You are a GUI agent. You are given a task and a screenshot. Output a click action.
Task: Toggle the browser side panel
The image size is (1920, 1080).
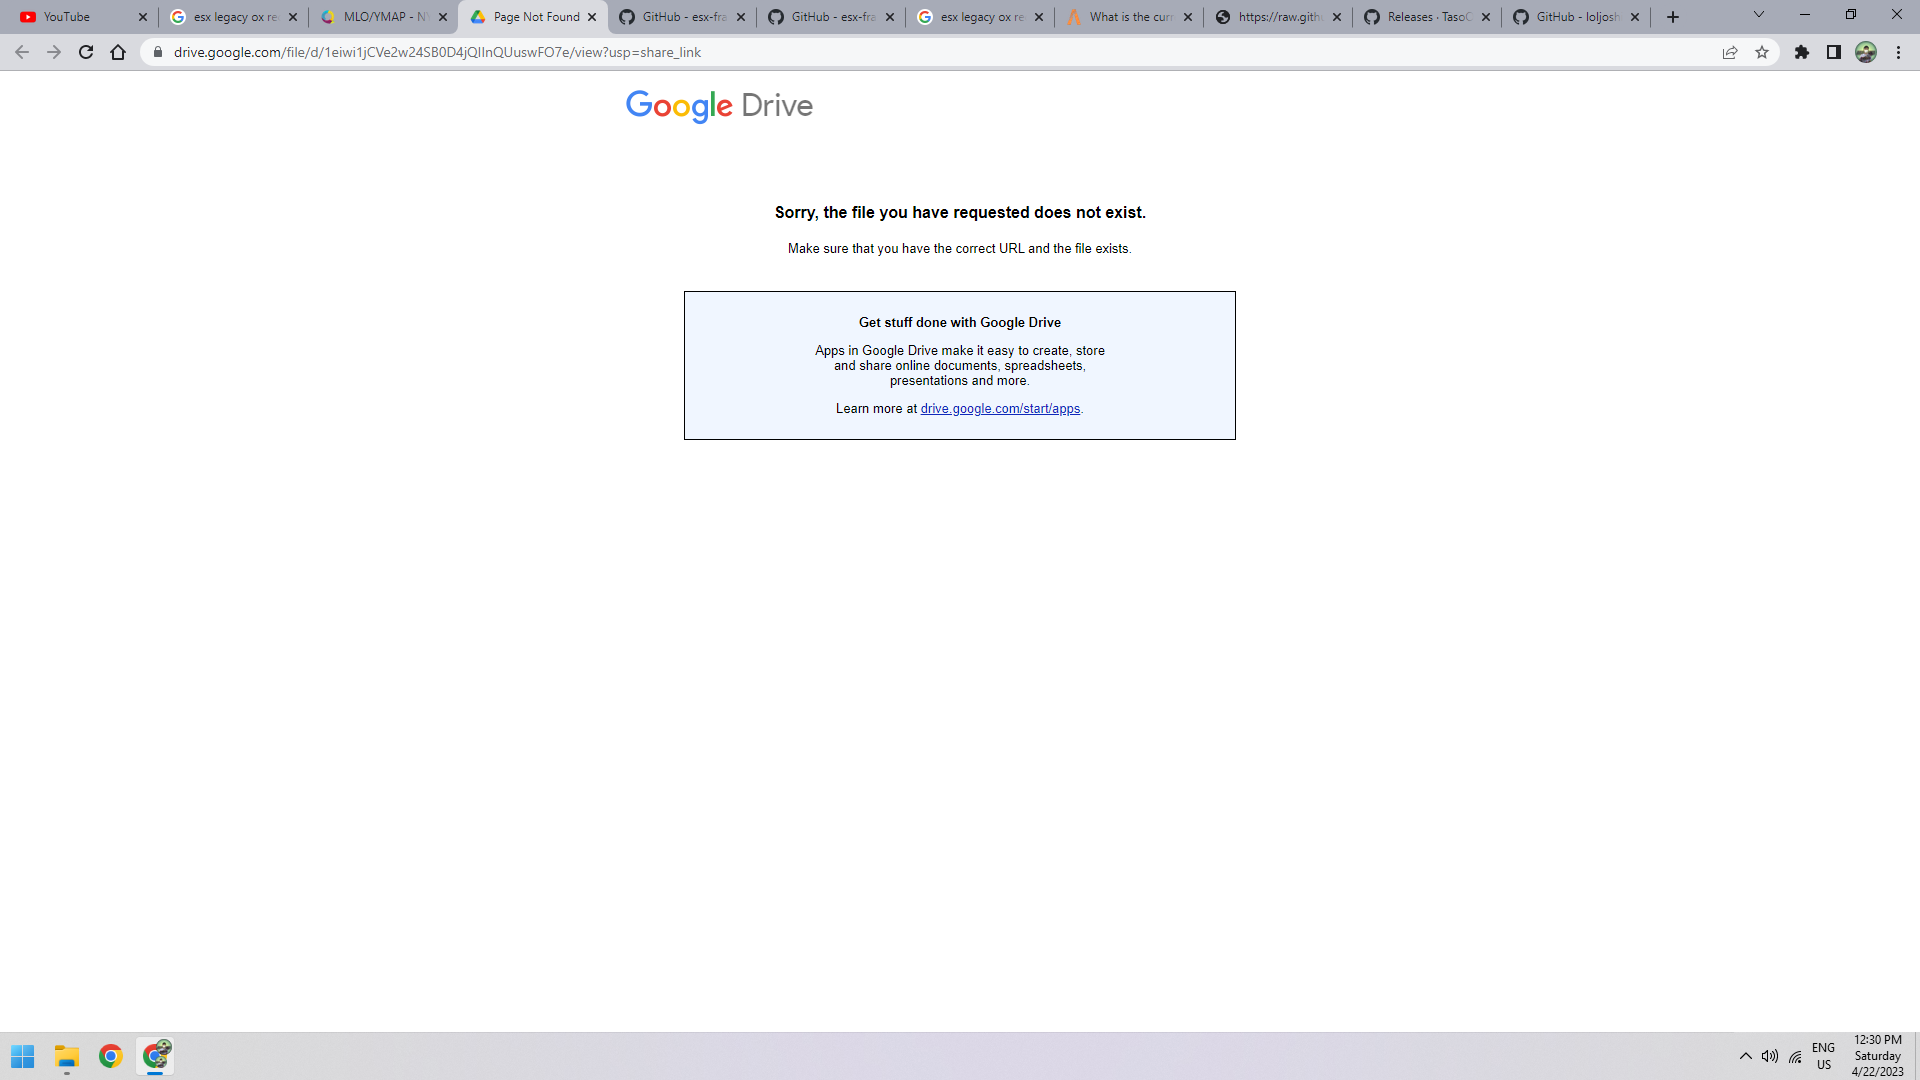1834,52
